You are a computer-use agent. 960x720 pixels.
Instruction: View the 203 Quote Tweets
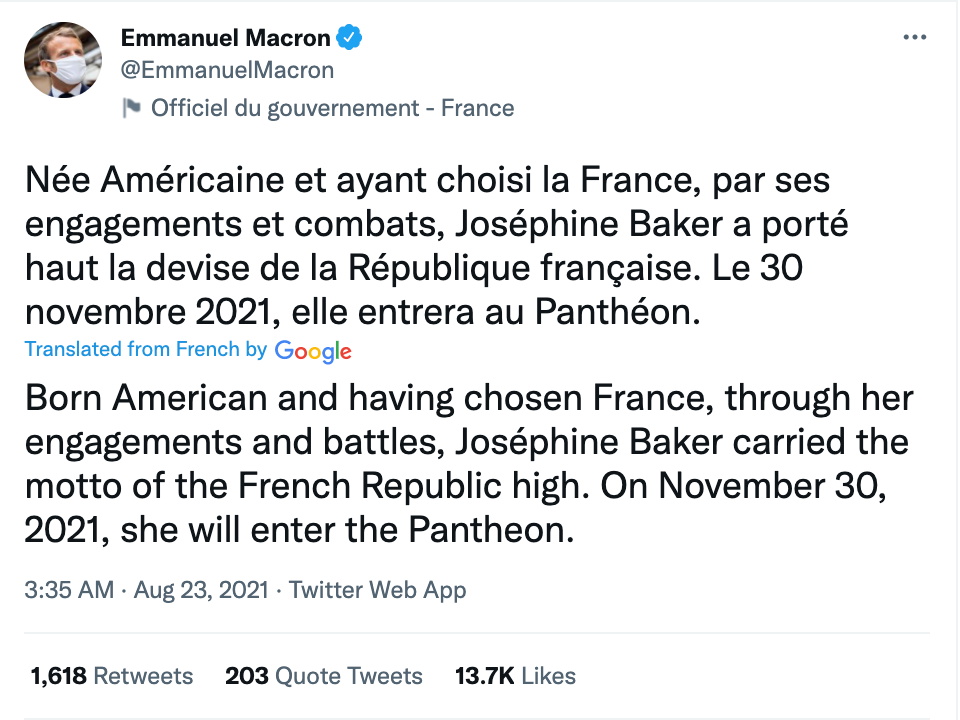(x=323, y=676)
